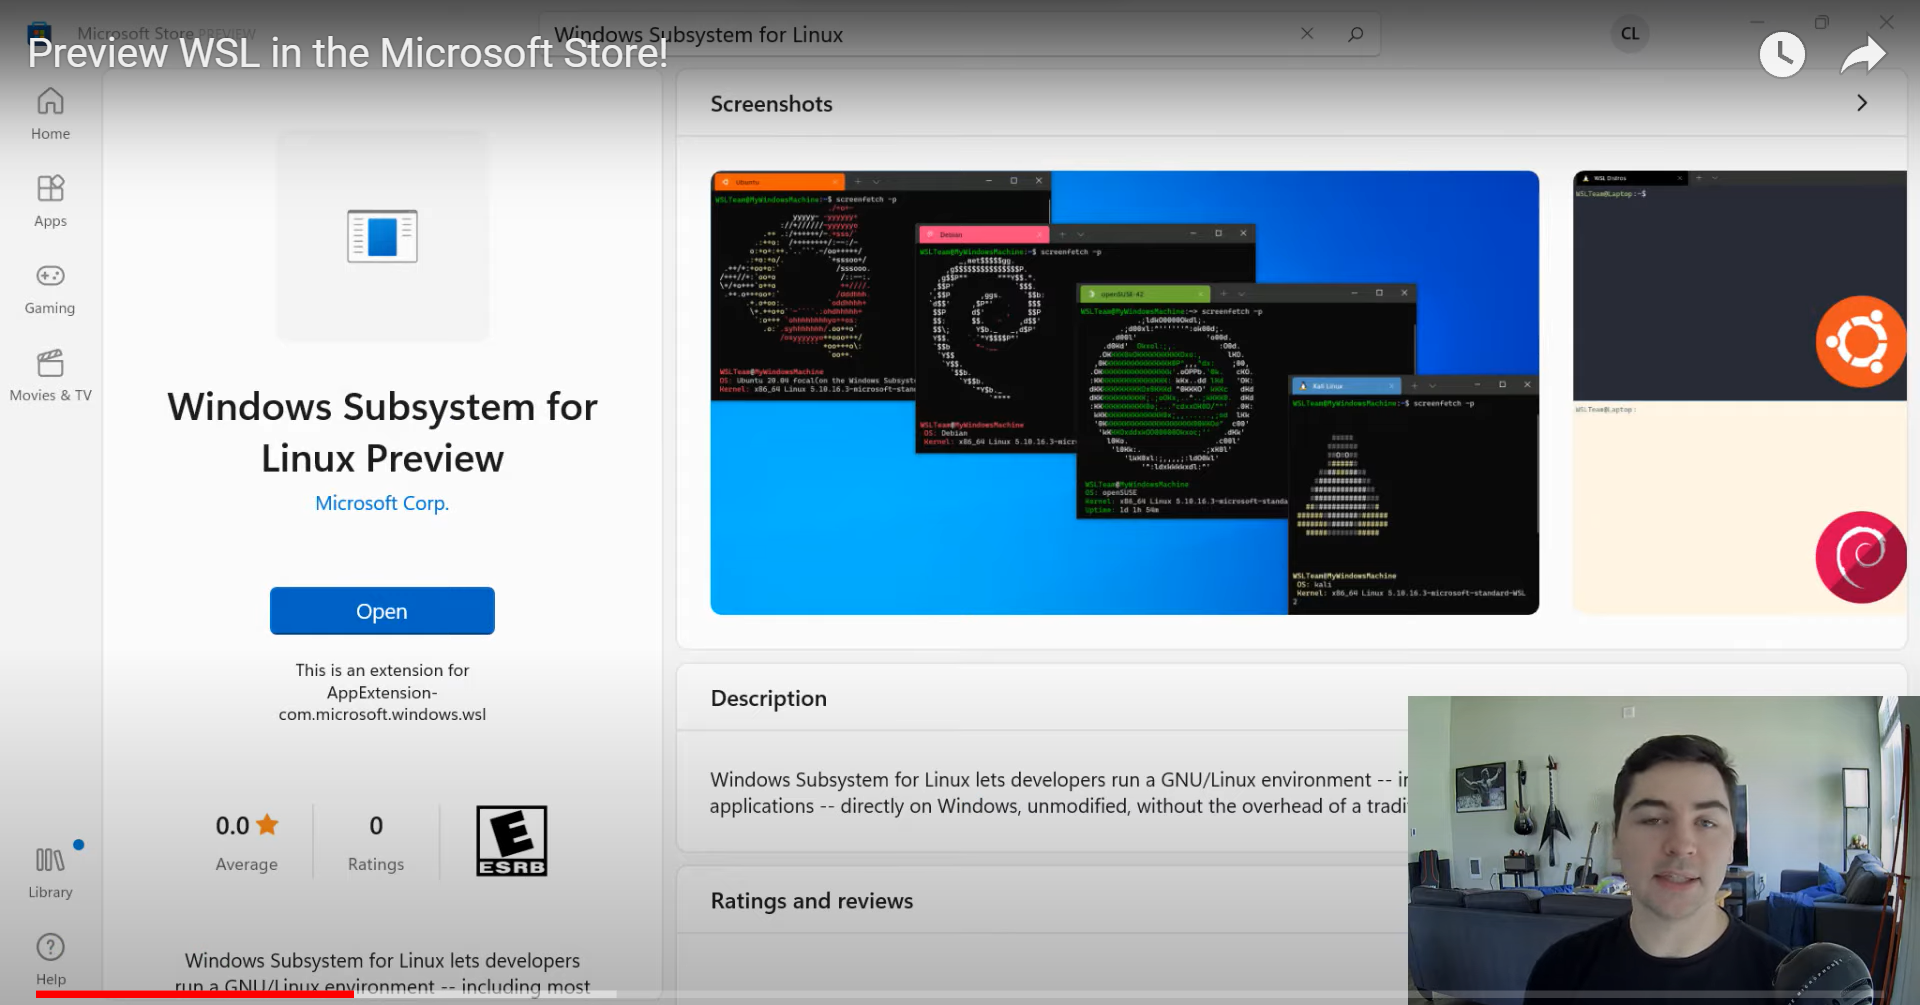1920x1005 pixels.
Task: Click the video Share arrow icon
Action: click(x=1862, y=55)
